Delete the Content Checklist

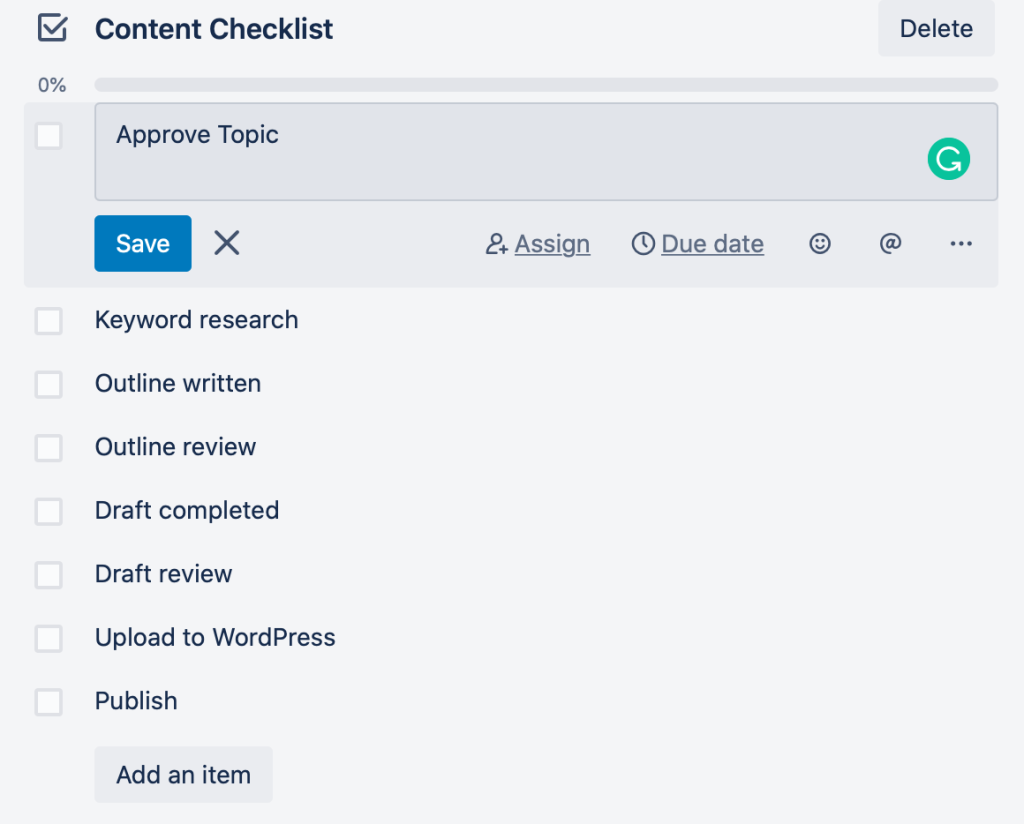(936, 29)
